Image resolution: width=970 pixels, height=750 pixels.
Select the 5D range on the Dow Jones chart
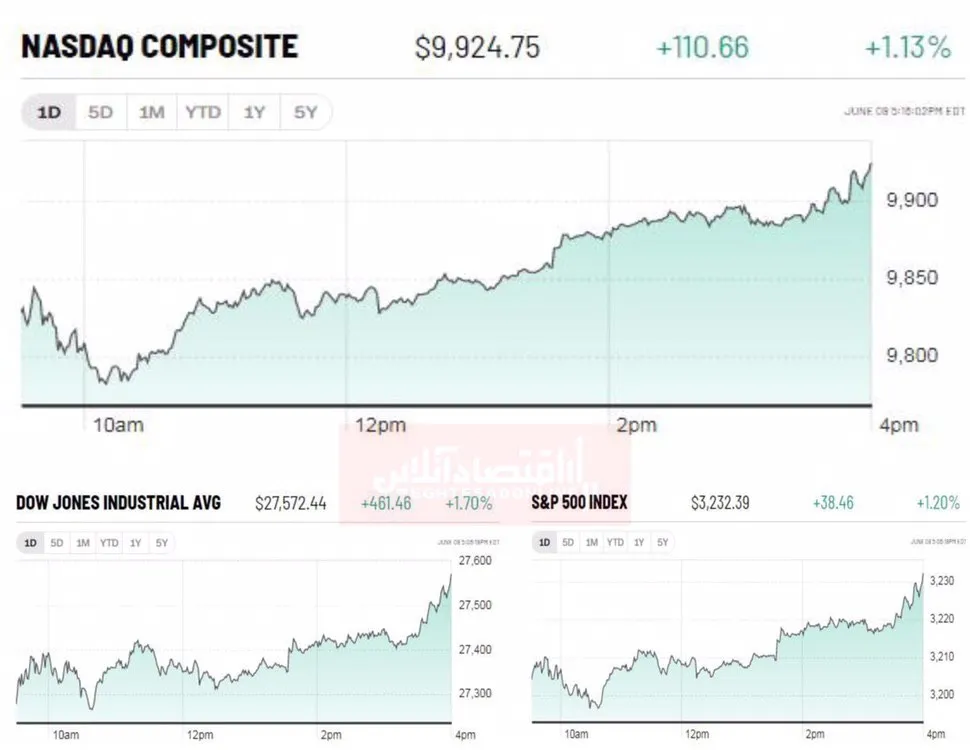(56, 543)
